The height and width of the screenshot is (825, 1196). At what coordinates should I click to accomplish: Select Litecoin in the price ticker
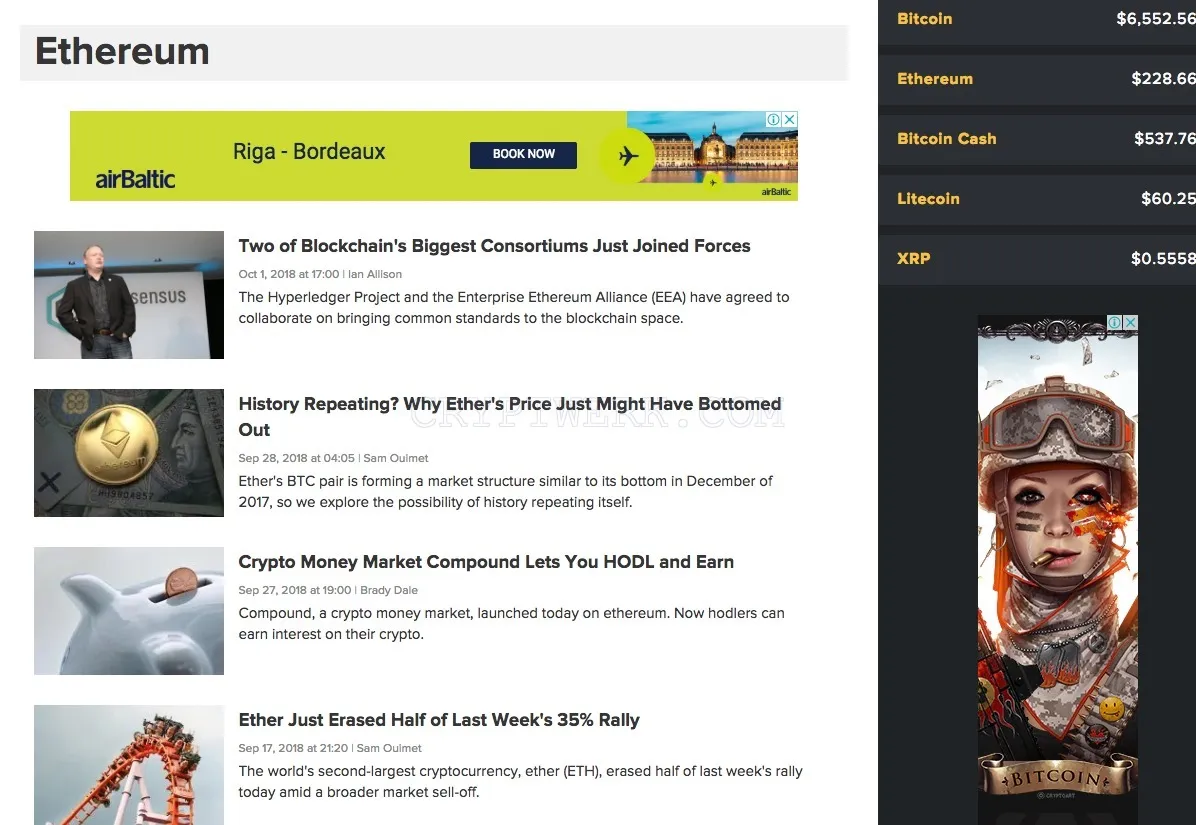coord(928,199)
